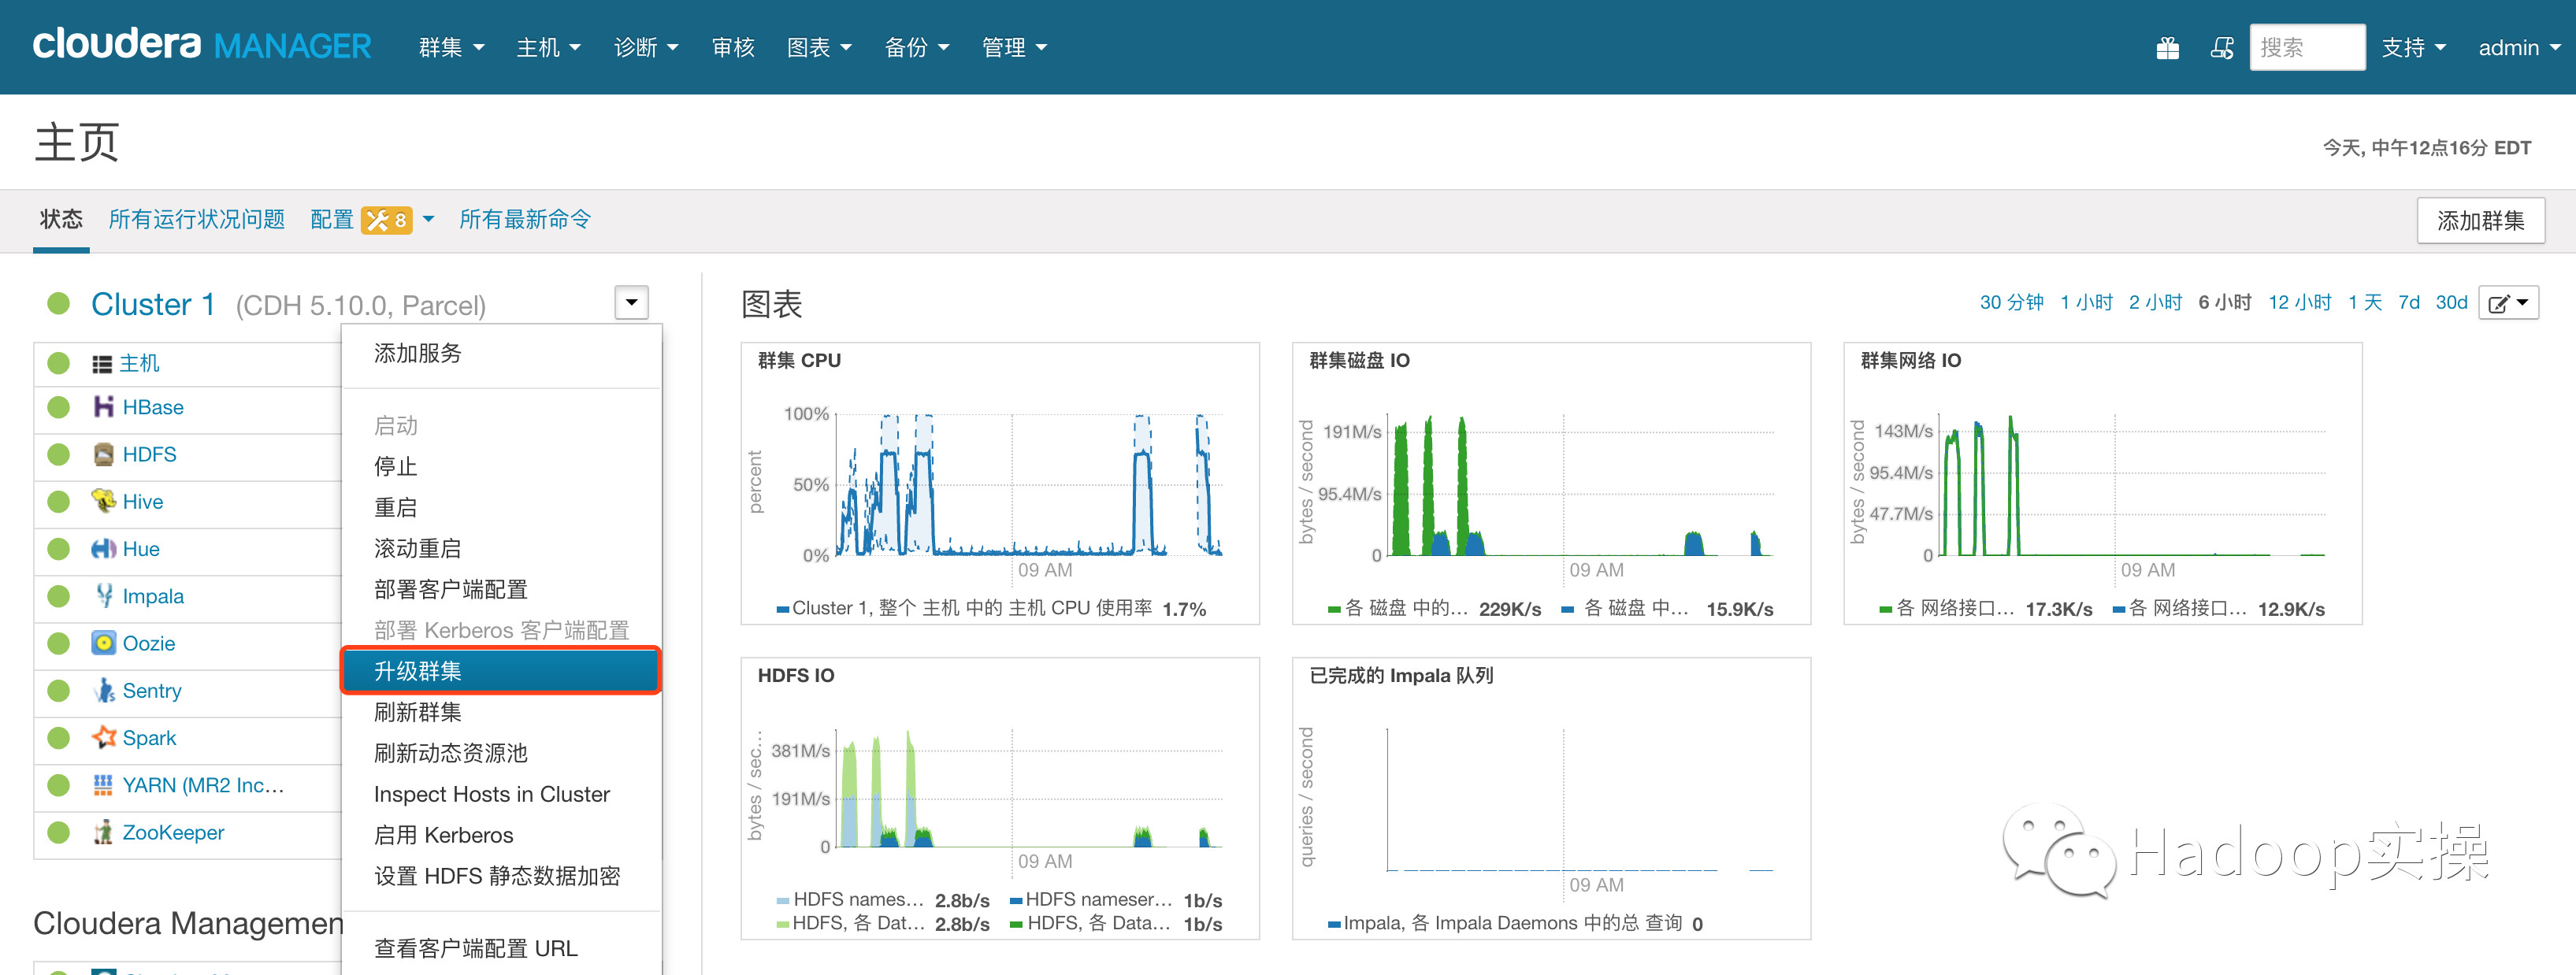Image resolution: width=2576 pixels, height=975 pixels.
Task: Click the ZooKeeper service icon
Action: (x=103, y=832)
